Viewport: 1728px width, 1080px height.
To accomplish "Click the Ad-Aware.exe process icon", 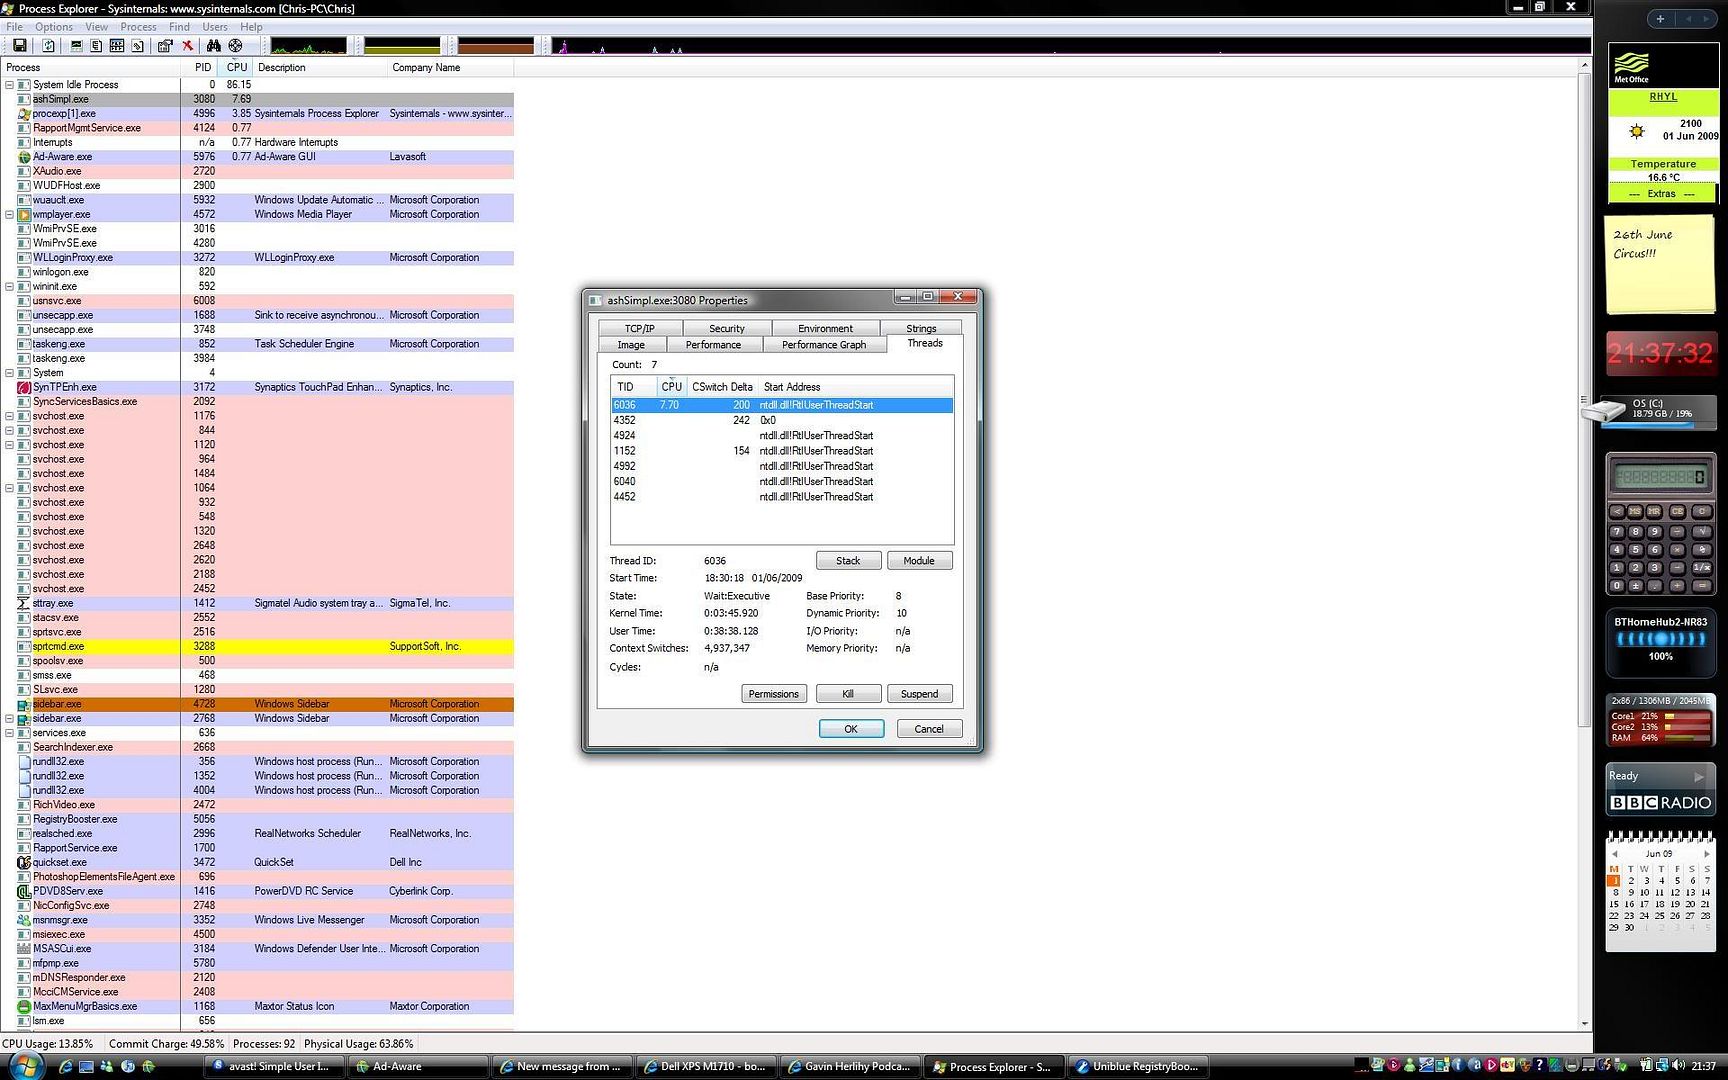I will coord(24,157).
